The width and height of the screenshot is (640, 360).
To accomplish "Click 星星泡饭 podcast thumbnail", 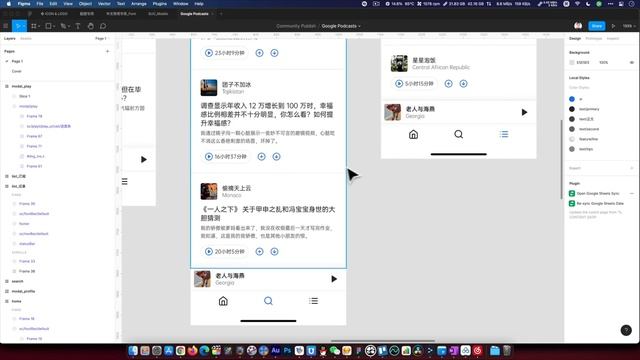I will tap(399, 63).
